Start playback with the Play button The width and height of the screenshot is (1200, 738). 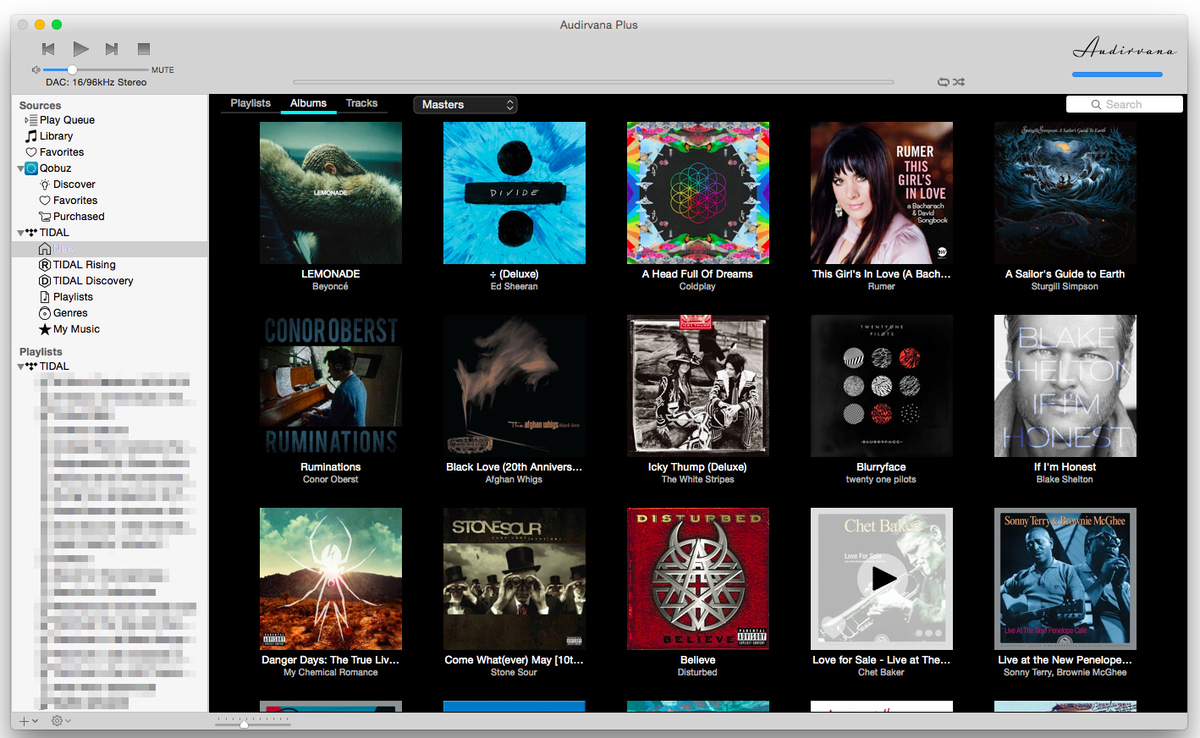pos(81,48)
